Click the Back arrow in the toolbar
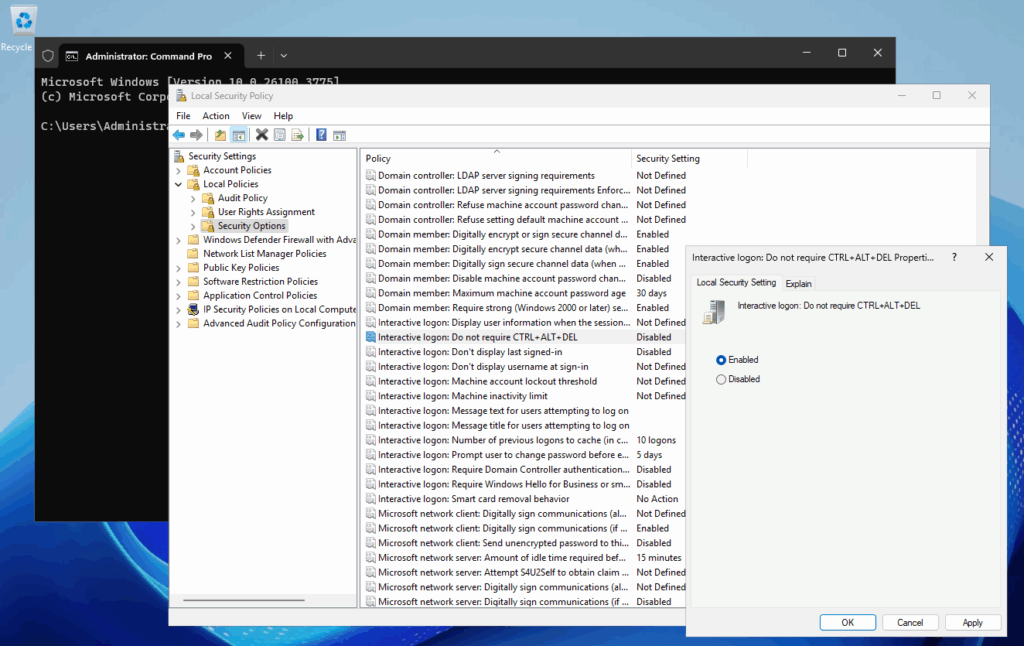Screen dimensions: 1024x646 [x=179, y=135]
